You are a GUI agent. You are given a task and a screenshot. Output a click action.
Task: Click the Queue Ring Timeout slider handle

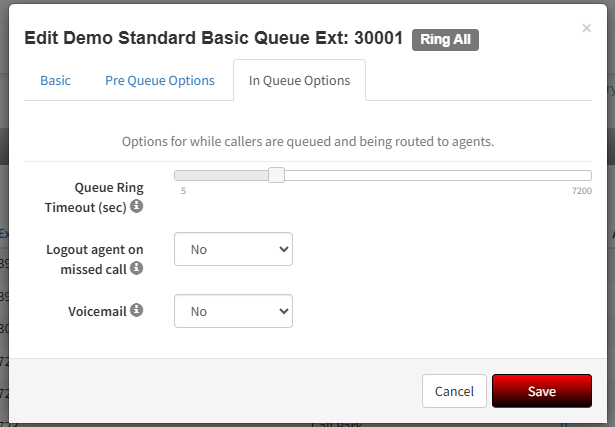277,175
